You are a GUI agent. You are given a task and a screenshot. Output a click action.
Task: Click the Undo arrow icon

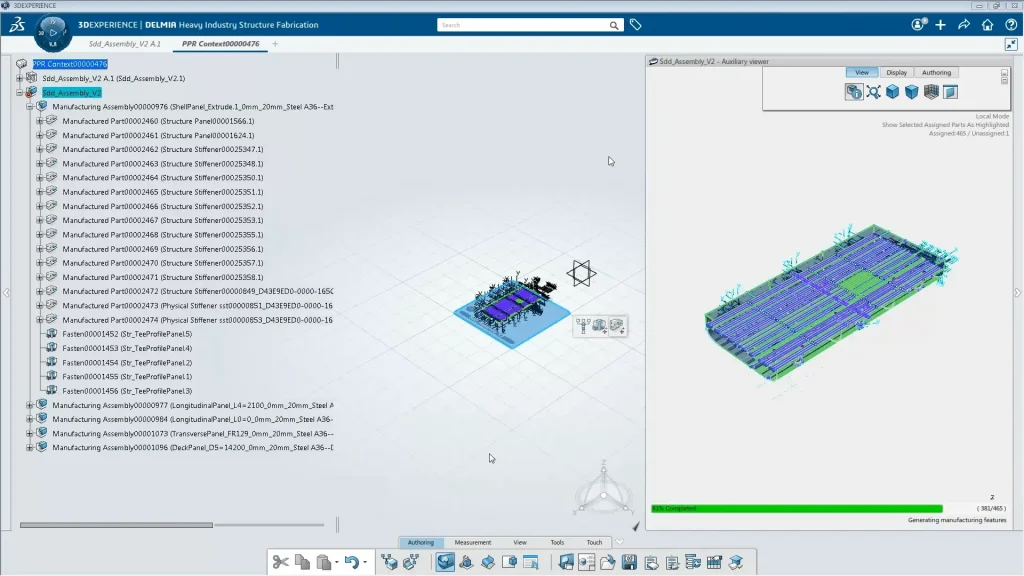pyautogui.click(x=351, y=562)
